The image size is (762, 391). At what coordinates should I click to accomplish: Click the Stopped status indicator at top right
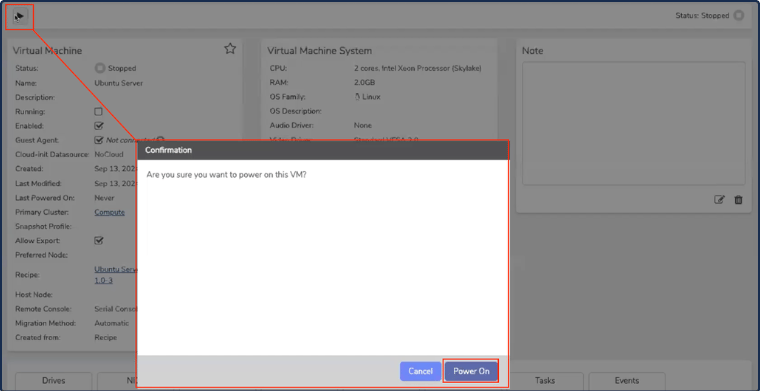pyautogui.click(x=739, y=16)
